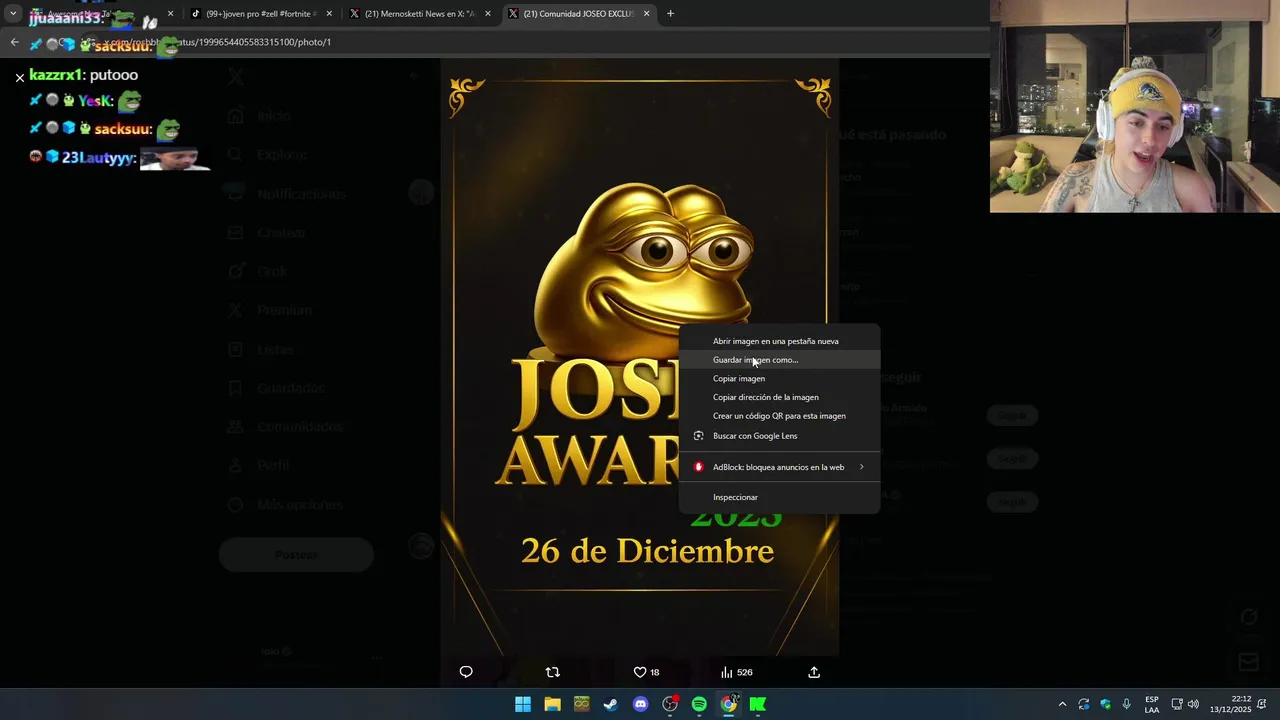
Task: Choose Buscar con Google Lens
Action: pos(780,436)
